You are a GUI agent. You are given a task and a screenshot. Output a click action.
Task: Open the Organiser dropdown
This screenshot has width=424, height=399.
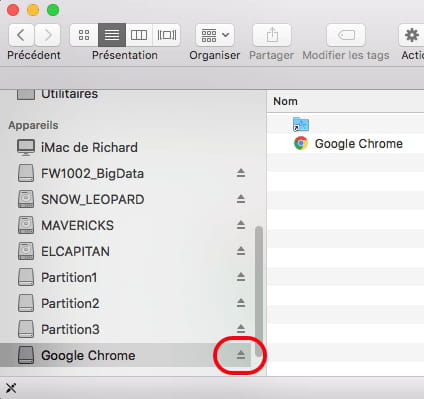[x=215, y=35]
